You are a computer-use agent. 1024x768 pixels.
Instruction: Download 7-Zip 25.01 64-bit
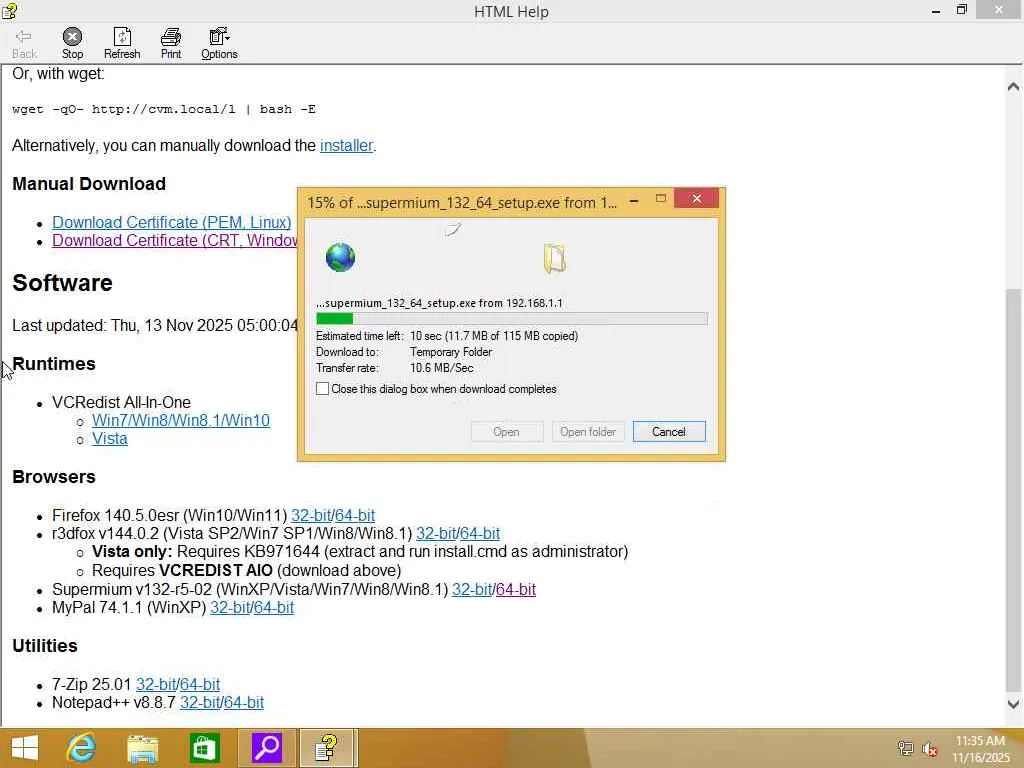pyautogui.click(x=200, y=684)
